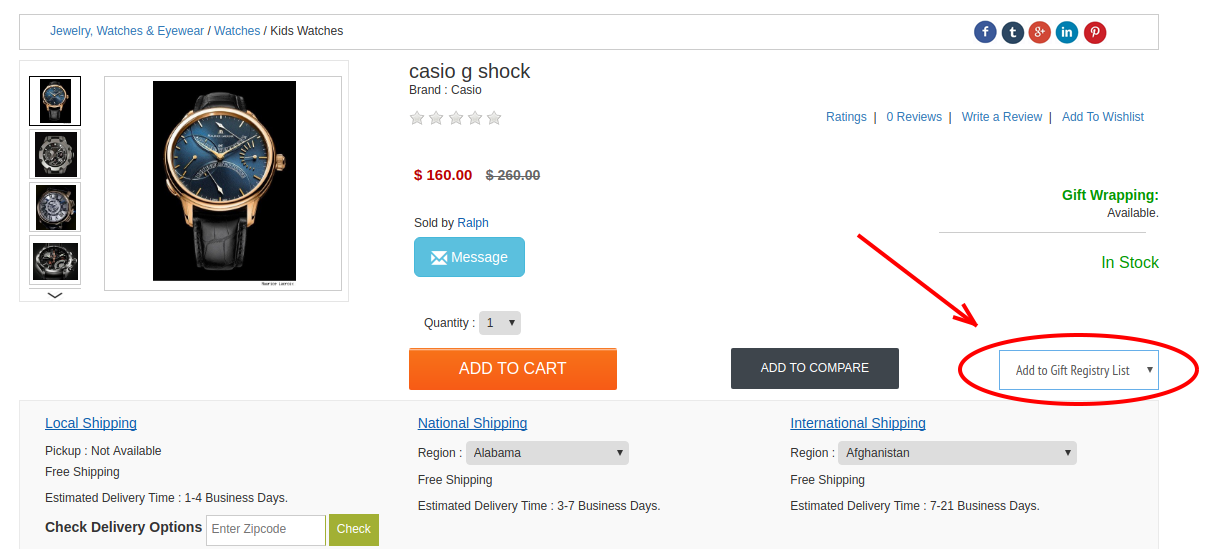This screenshot has height=549, width=1217.
Task: Open the Quantity dropdown
Action: (500, 323)
